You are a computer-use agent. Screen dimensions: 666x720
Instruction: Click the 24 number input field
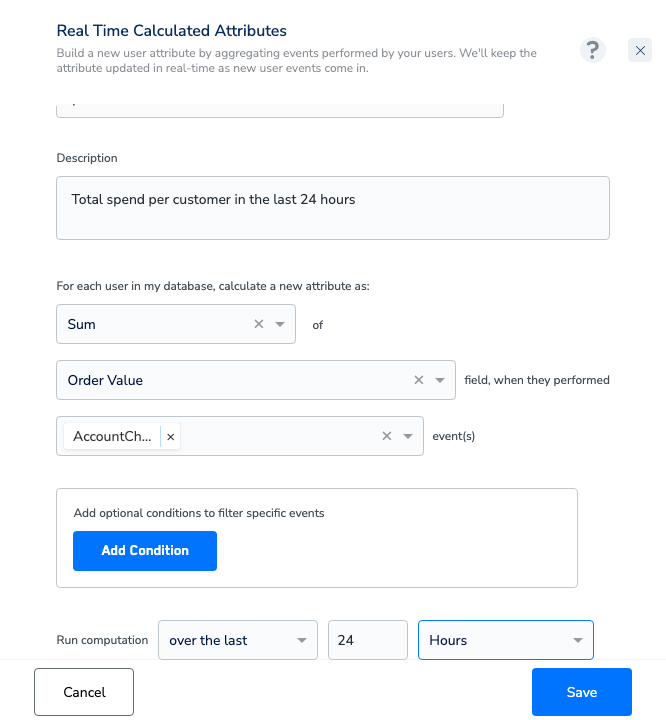click(x=367, y=640)
